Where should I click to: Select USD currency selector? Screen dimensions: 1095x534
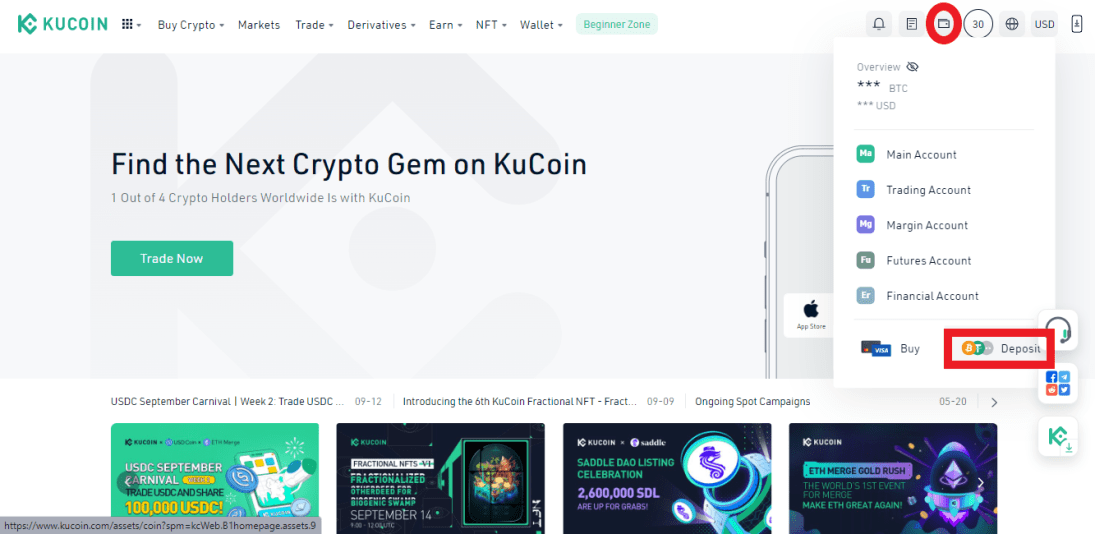pyautogui.click(x=1045, y=24)
